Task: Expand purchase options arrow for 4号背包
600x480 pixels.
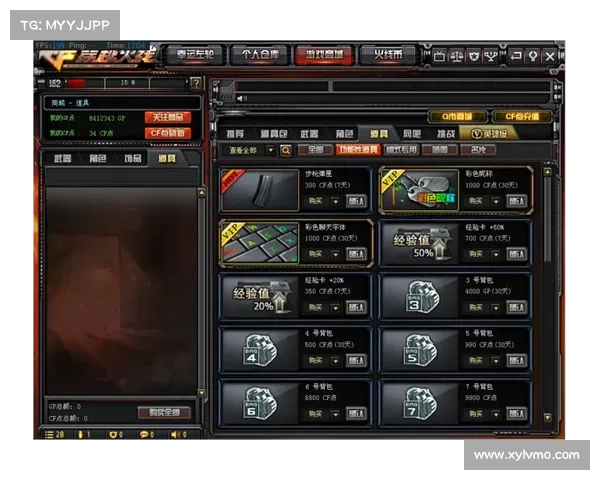Action: point(334,360)
